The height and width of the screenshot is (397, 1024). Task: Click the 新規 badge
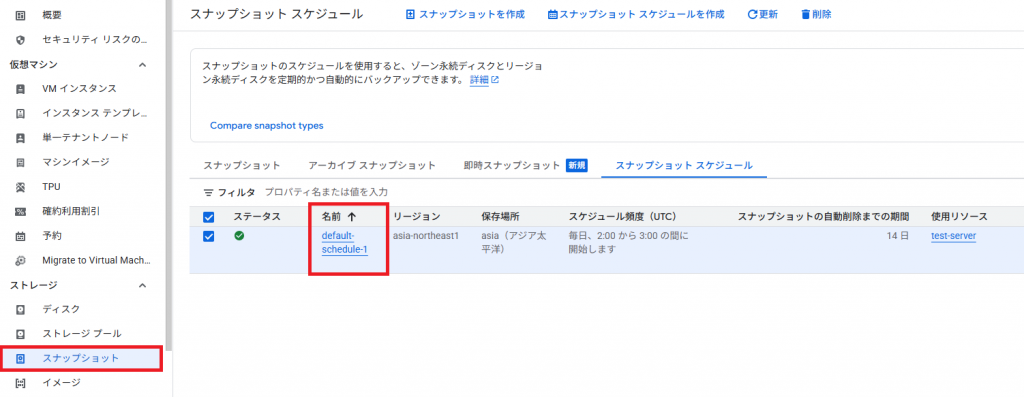(577, 165)
